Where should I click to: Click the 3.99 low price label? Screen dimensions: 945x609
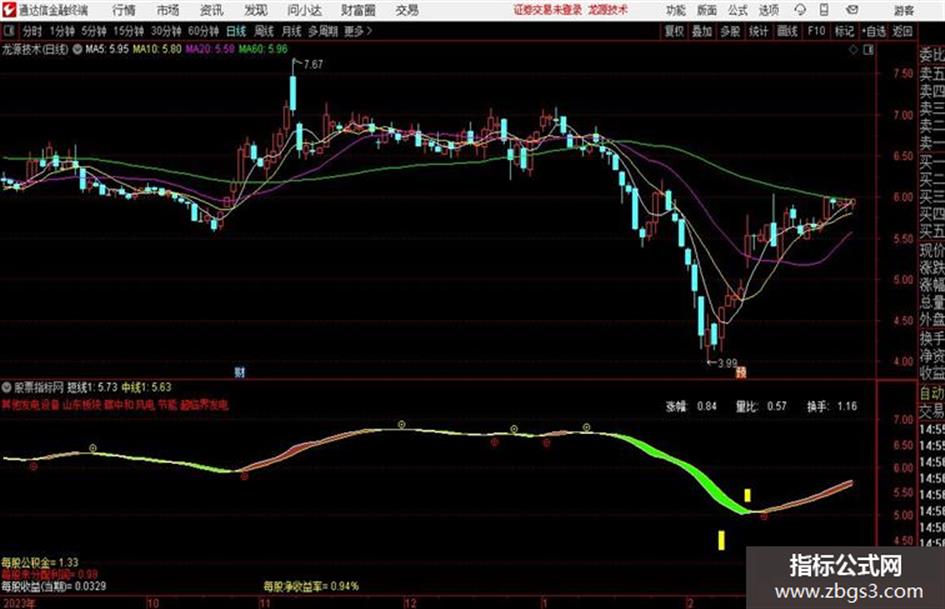(x=727, y=363)
